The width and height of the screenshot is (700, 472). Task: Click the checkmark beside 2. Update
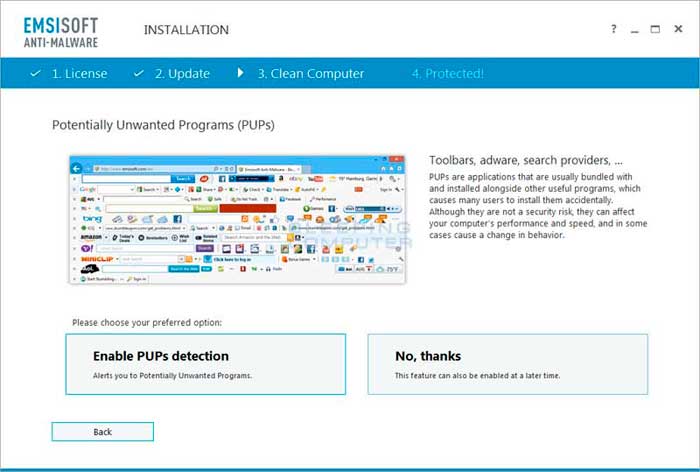139,73
